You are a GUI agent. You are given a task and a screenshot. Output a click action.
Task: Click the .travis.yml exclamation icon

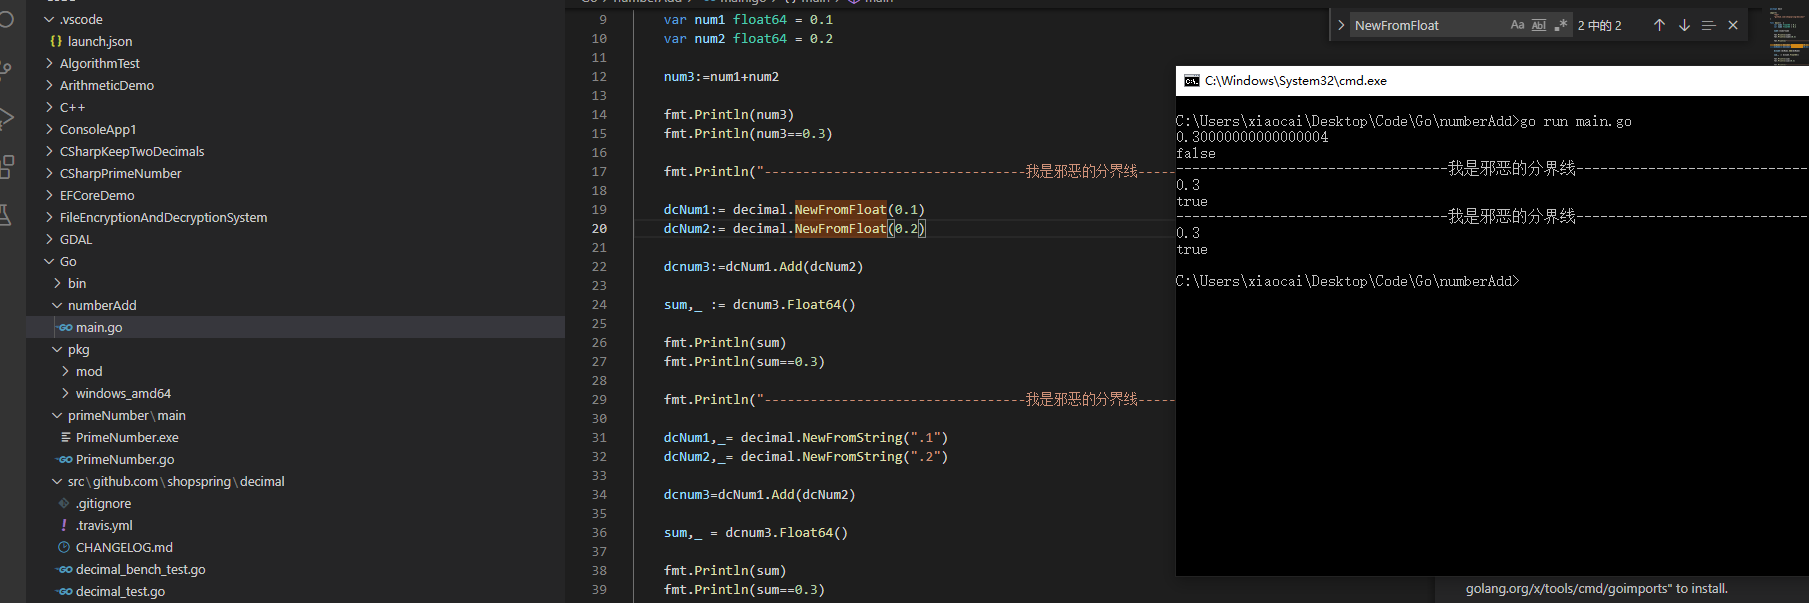pos(64,525)
